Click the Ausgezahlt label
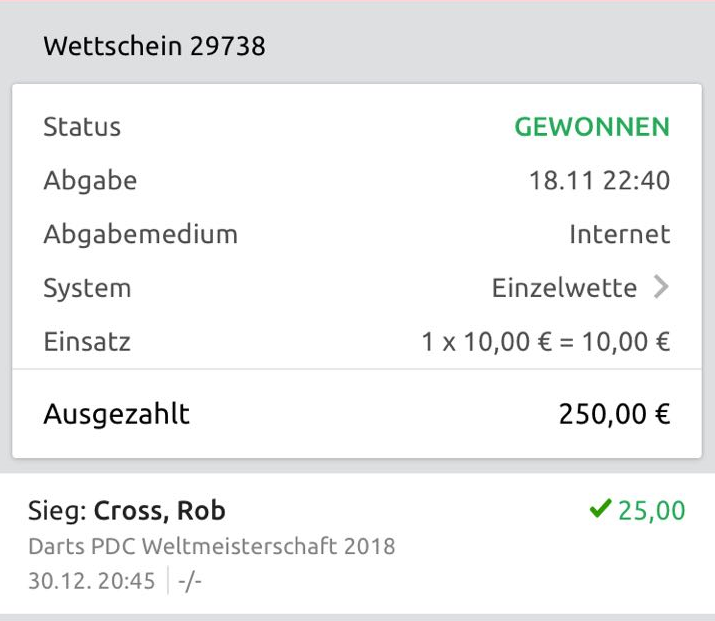 pyautogui.click(x=116, y=414)
